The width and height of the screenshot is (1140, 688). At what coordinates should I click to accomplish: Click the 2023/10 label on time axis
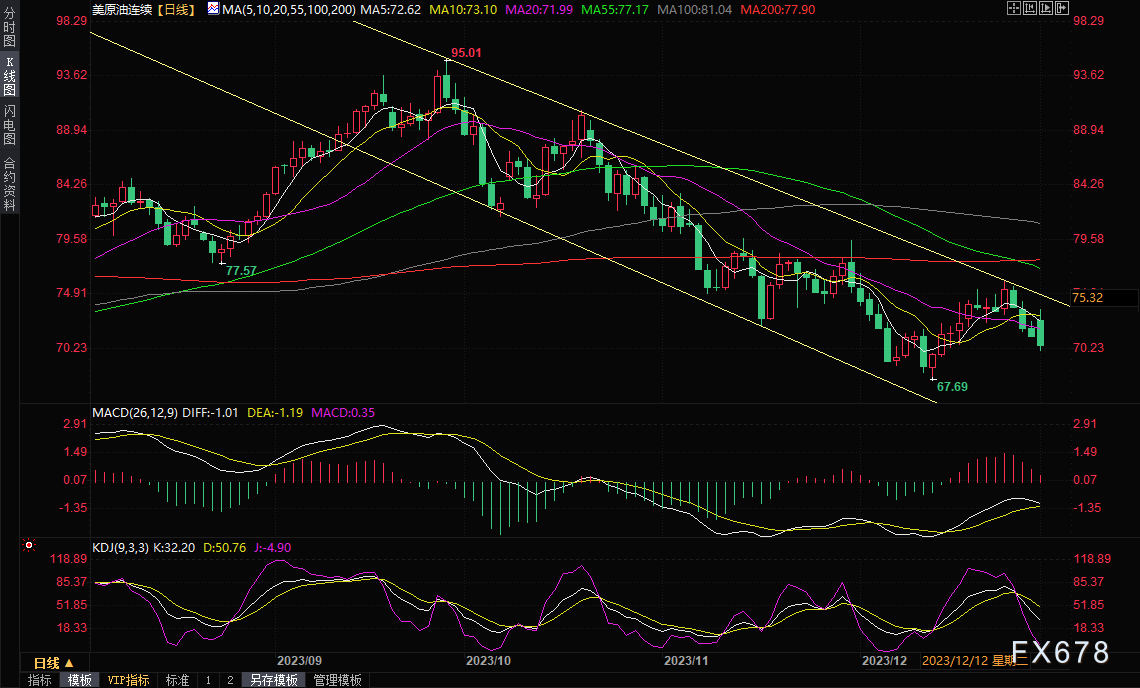[488, 660]
